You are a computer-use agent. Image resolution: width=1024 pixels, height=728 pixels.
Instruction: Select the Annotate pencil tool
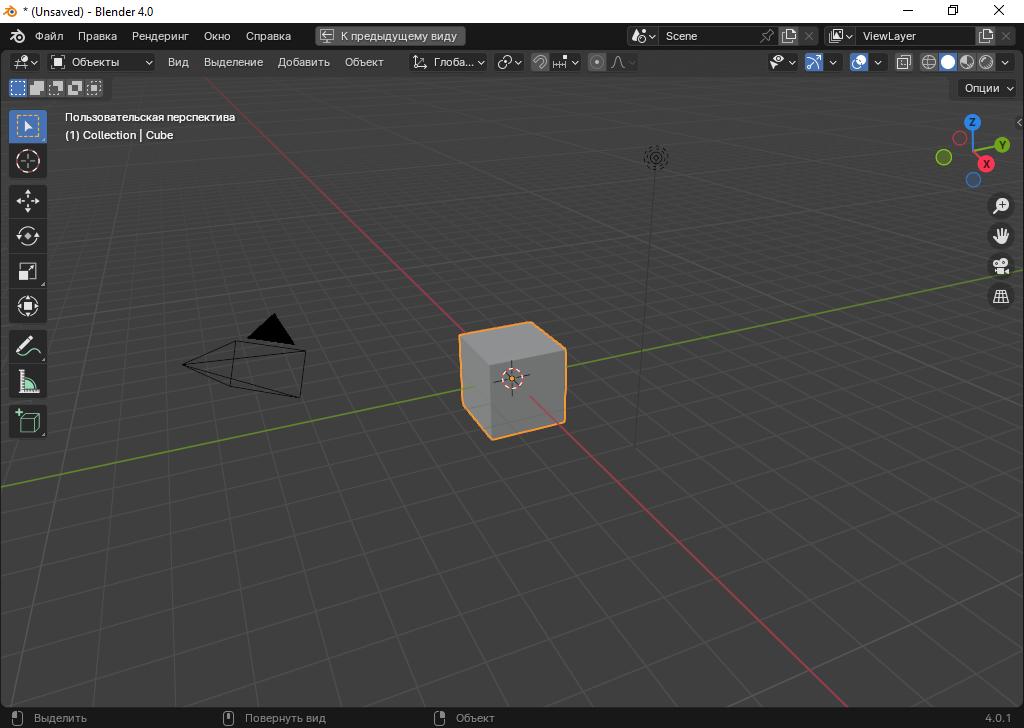tap(28, 347)
